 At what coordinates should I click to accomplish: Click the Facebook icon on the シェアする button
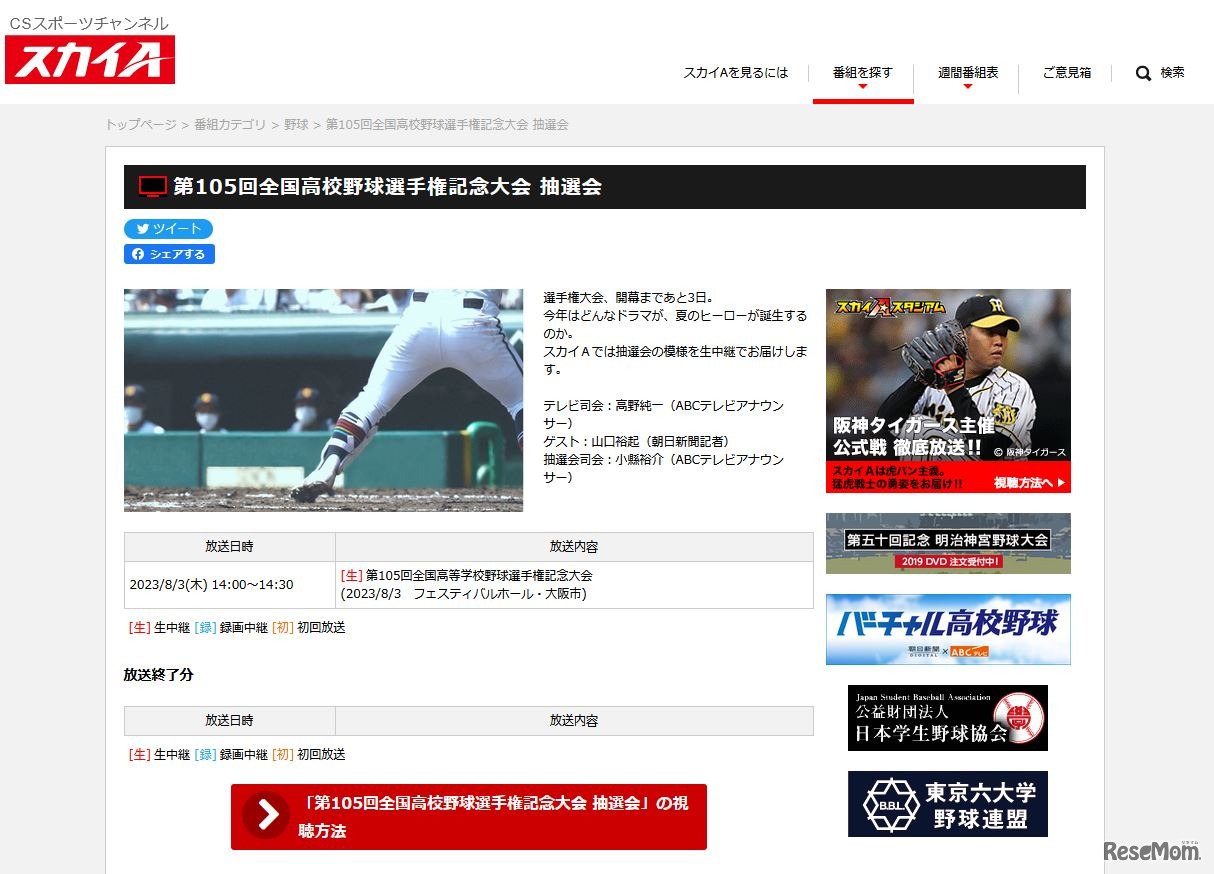pos(139,254)
